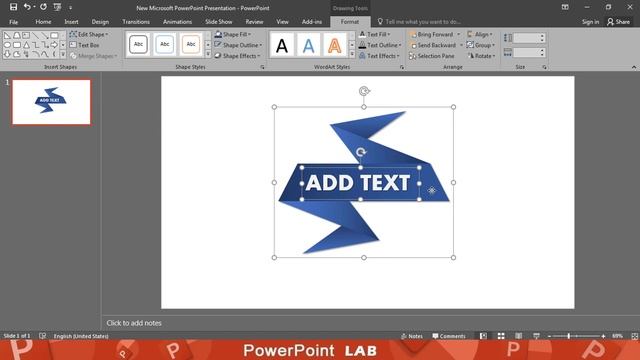640x360 pixels.
Task: Open the Selection Pane
Action: click(x=432, y=56)
